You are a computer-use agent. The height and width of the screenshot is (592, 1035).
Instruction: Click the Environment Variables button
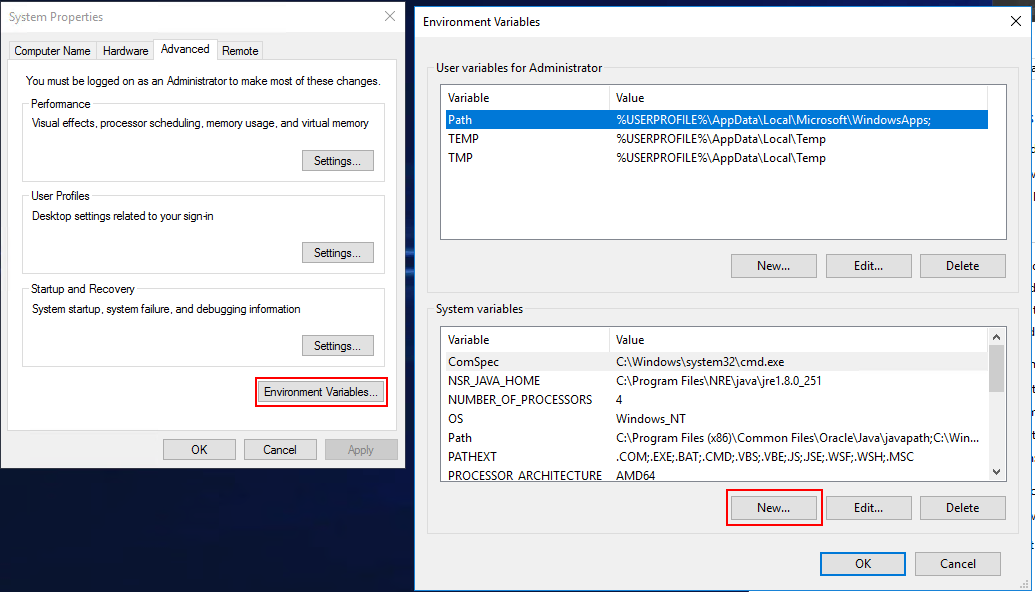tap(321, 392)
